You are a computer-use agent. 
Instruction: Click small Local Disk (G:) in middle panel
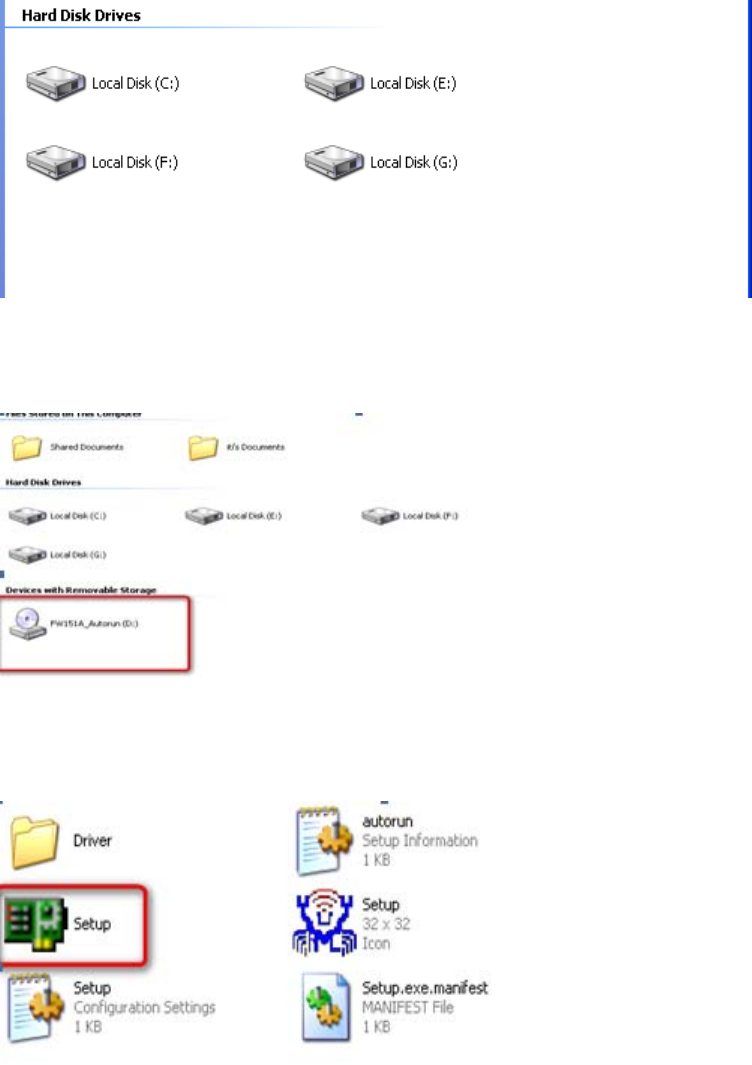coord(57,555)
